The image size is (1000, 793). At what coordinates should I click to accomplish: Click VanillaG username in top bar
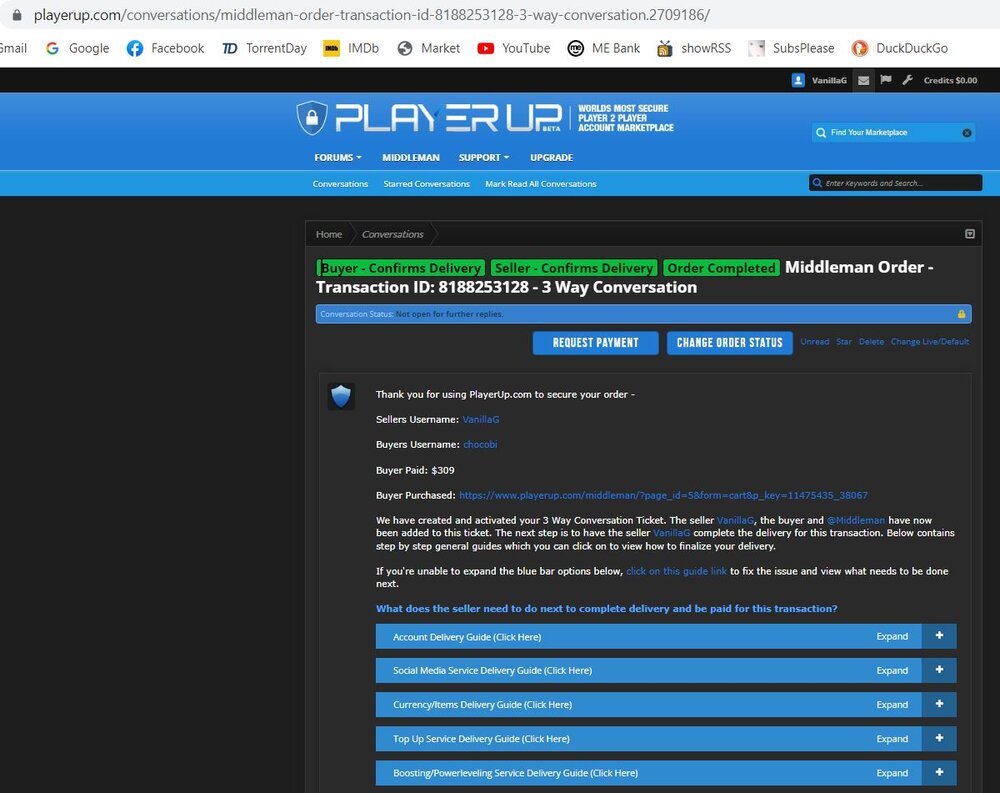829,80
